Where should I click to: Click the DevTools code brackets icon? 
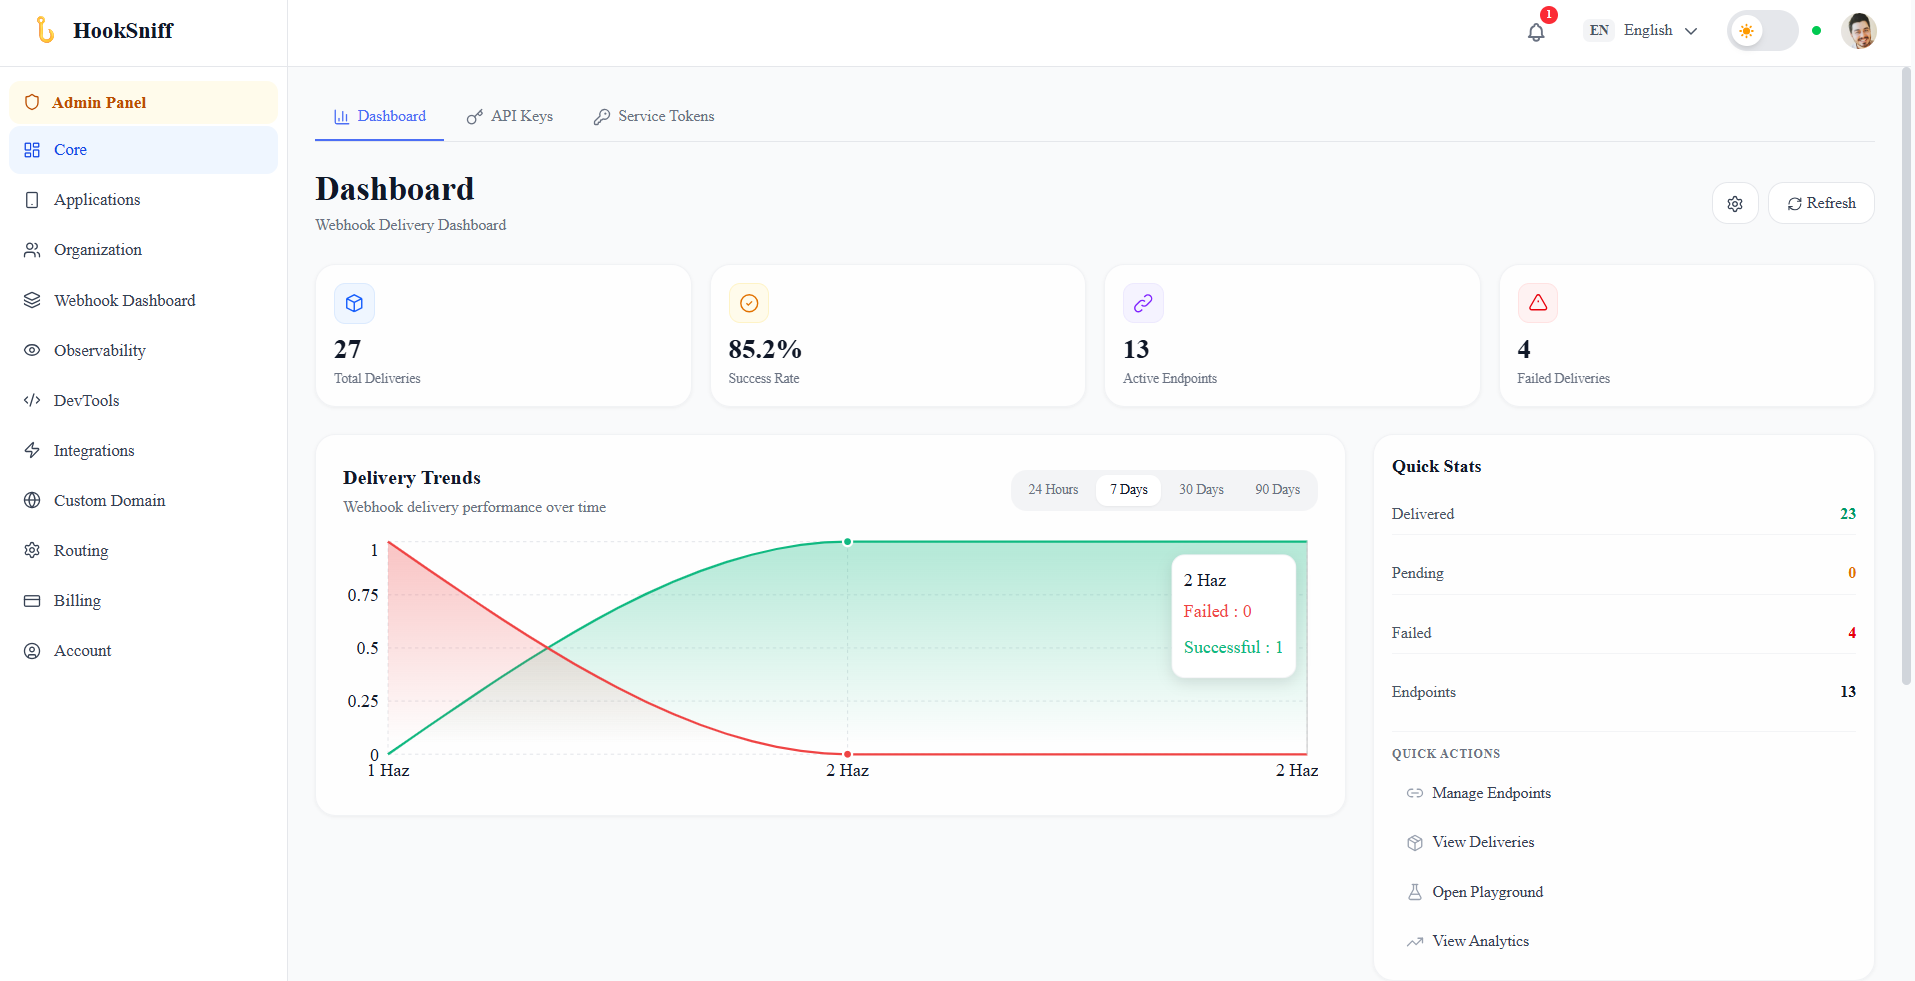[32, 400]
